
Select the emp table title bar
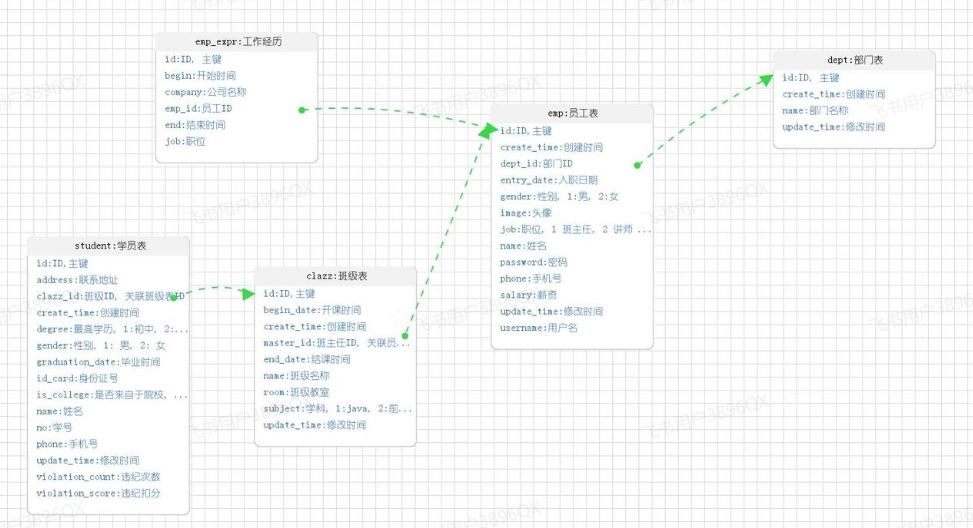(x=572, y=113)
